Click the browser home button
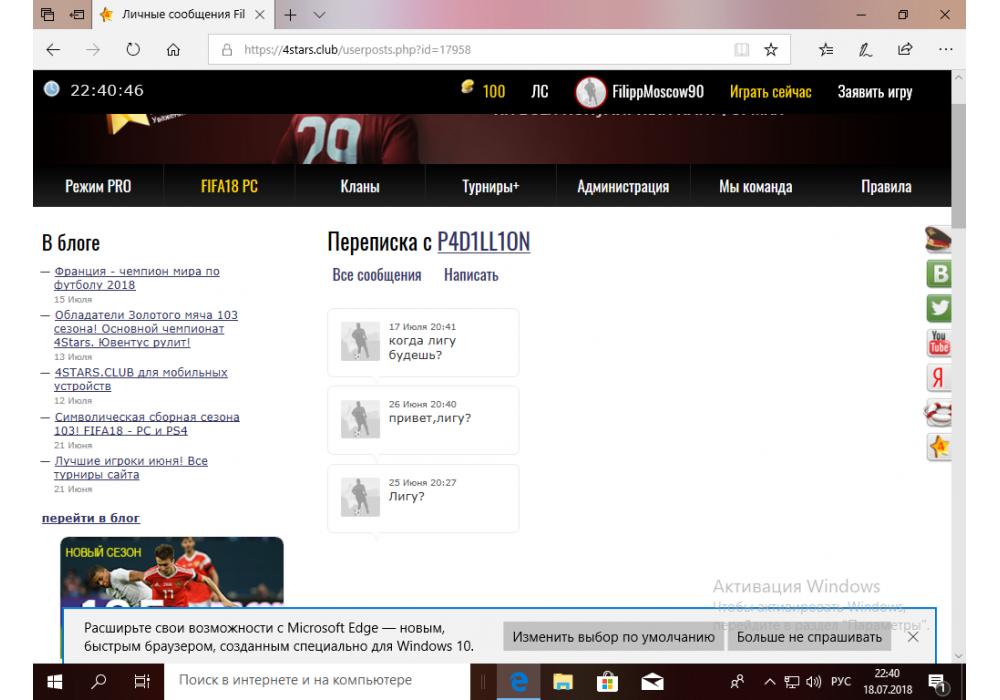 pos(173,50)
